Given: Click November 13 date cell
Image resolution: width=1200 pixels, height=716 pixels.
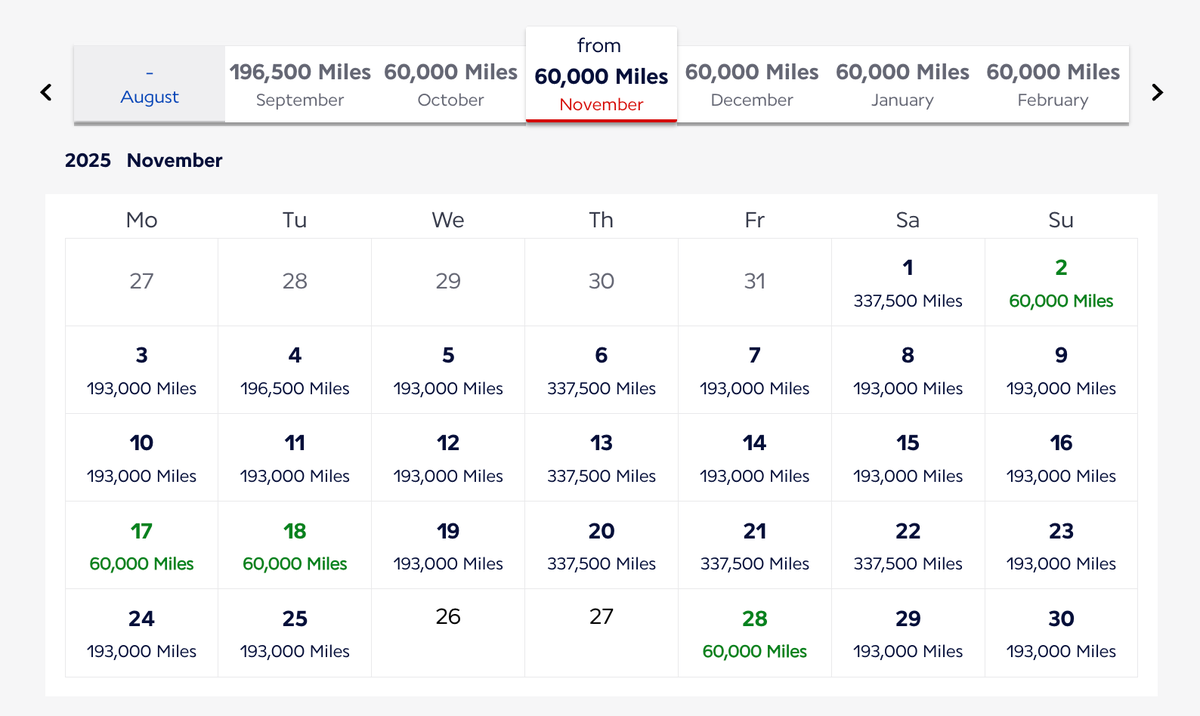Looking at the screenshot, I should point(601,458).
